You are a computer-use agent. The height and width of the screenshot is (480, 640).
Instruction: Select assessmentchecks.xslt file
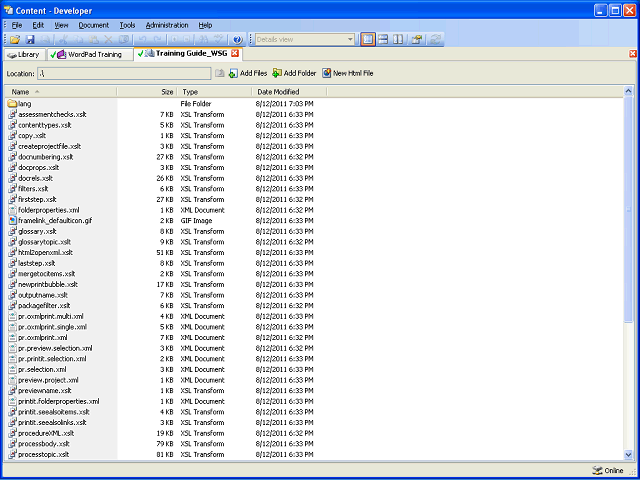click(52, 114)
